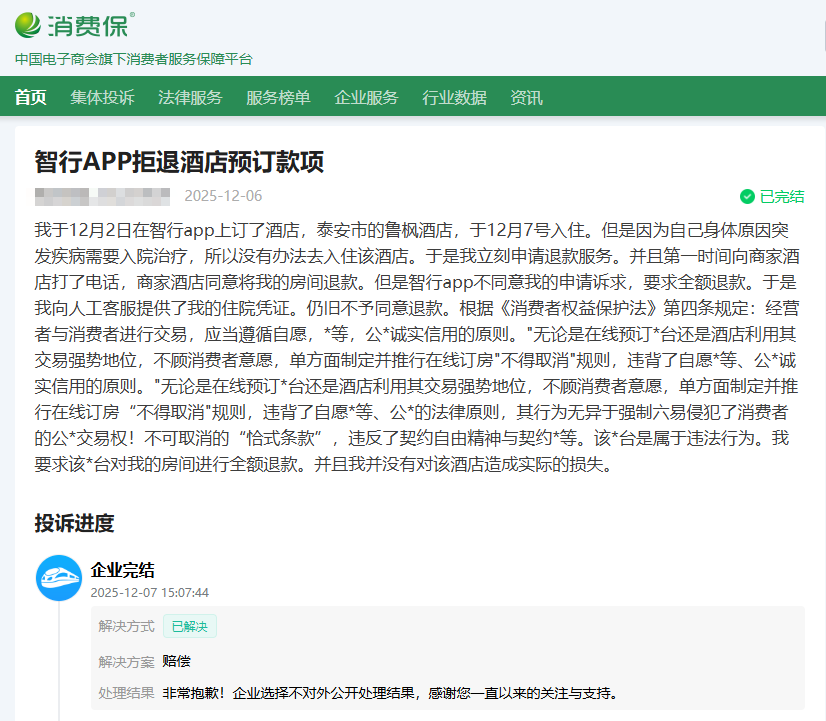The width and height of the screenshot is (826, 721).
Task: Open the 企业服务 navigation entry
Action: (x=365, y=98)
